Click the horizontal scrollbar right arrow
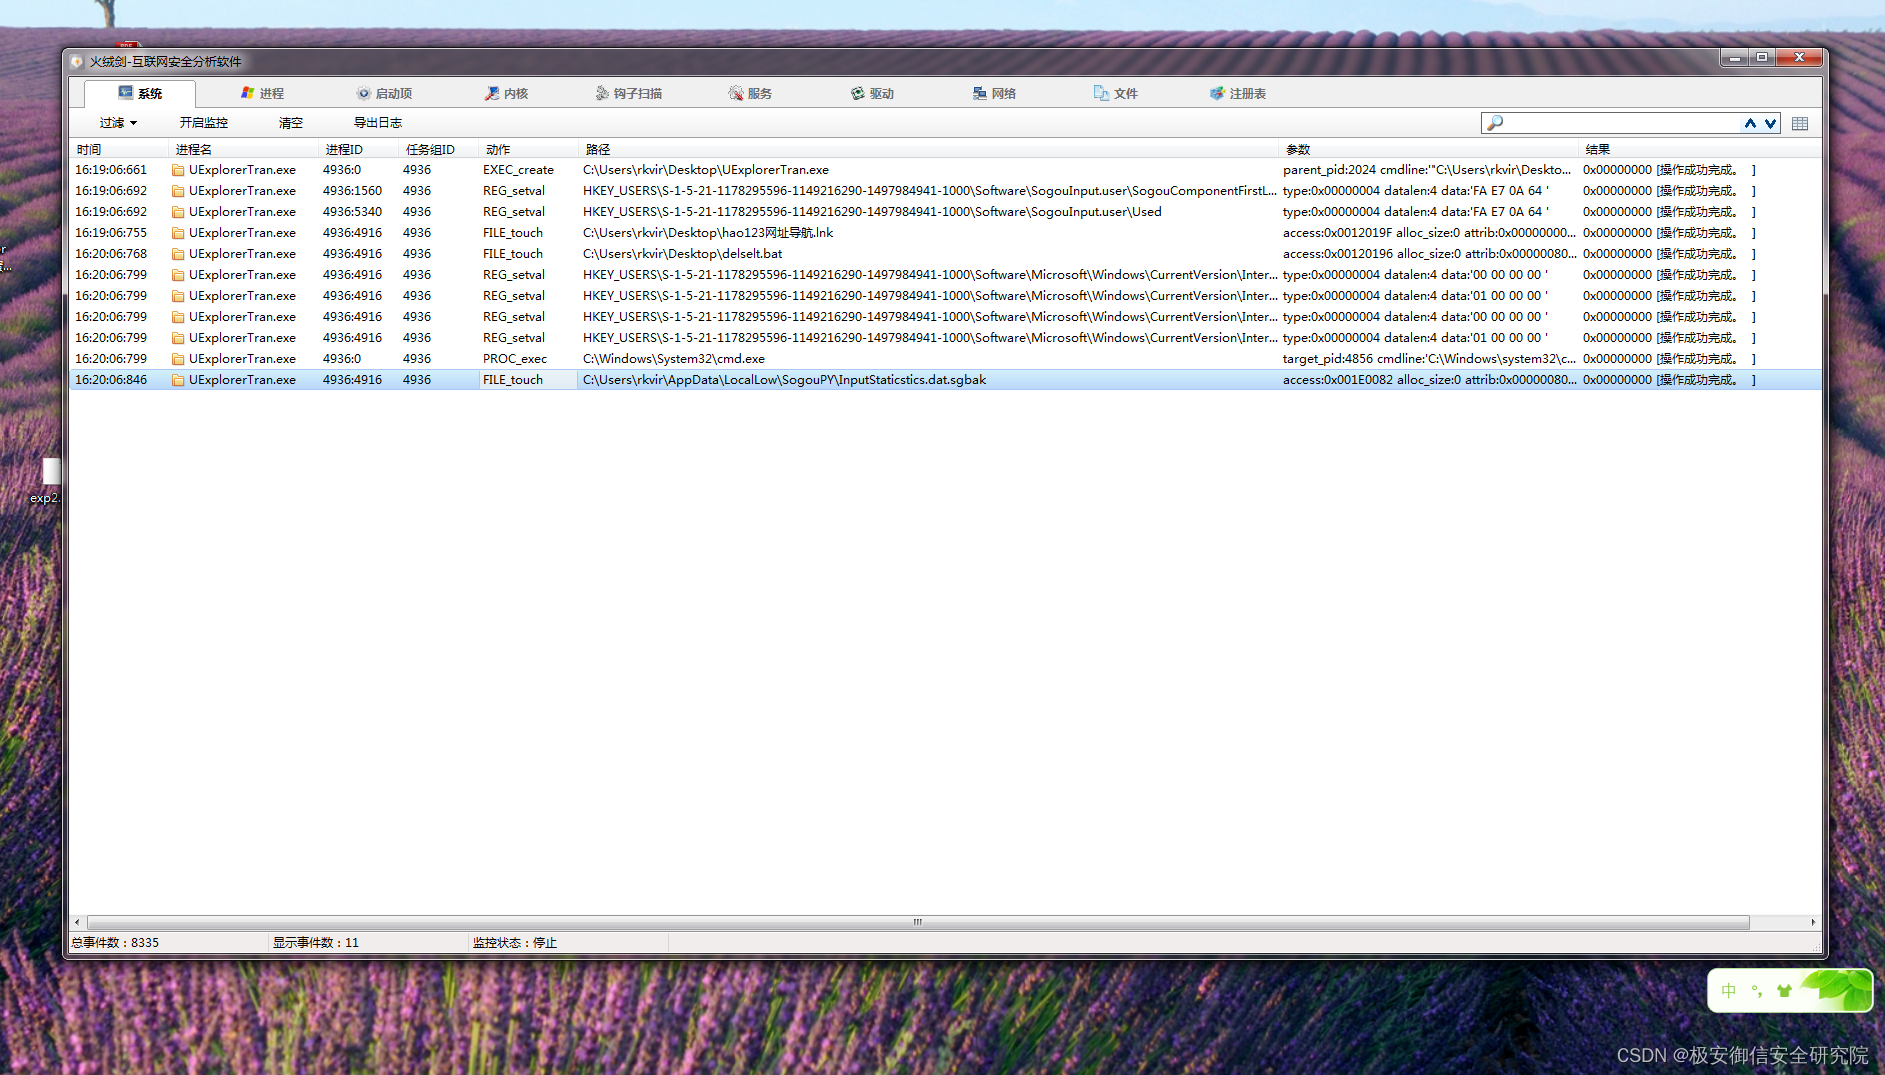 coord(1813,922)
